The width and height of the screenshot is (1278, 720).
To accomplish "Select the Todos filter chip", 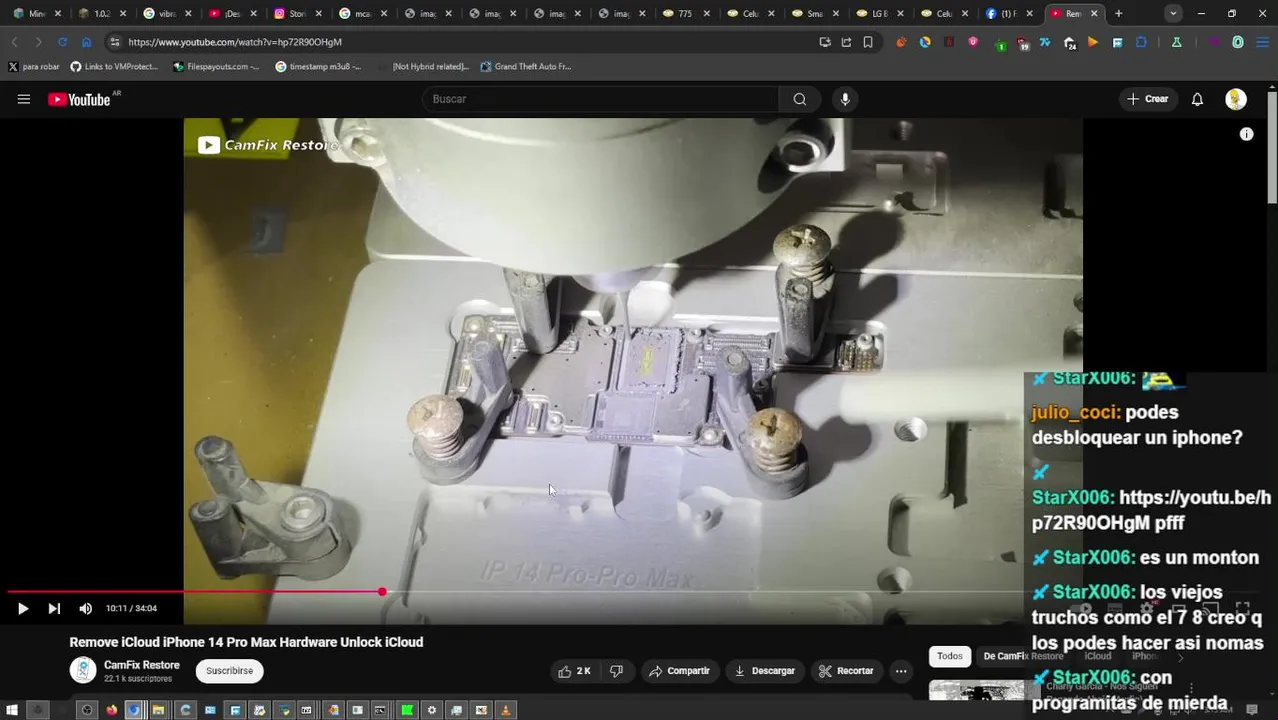I will [950, 656].
